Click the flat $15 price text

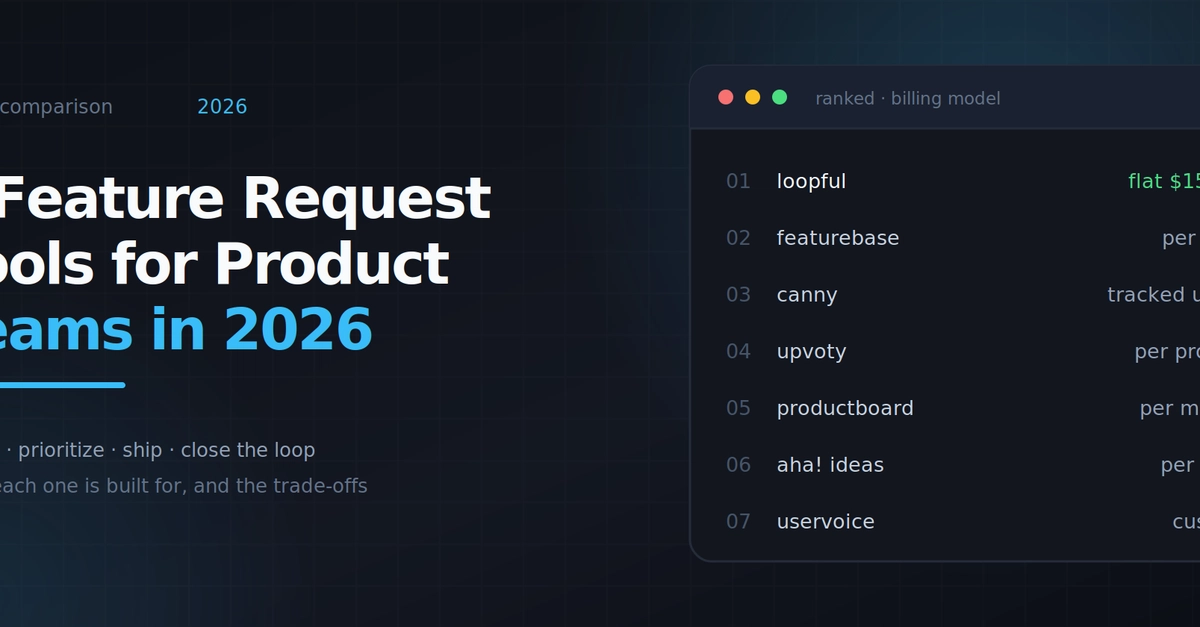(x=1164, y=181)
